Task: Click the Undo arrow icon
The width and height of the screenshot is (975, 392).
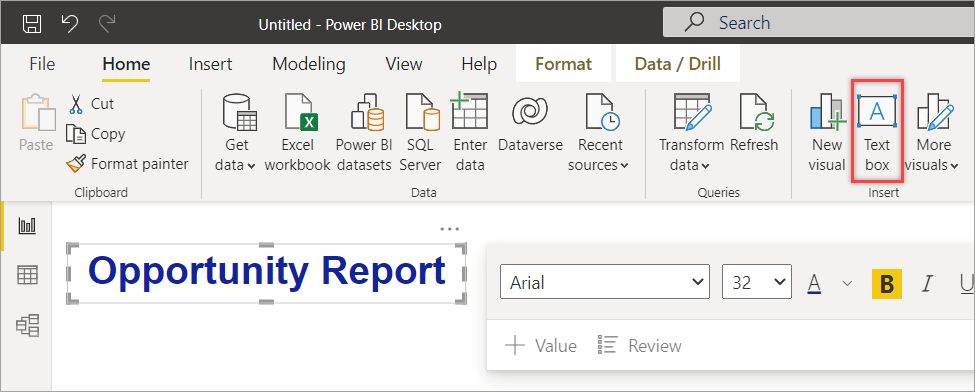Action: tap(70, 24)
